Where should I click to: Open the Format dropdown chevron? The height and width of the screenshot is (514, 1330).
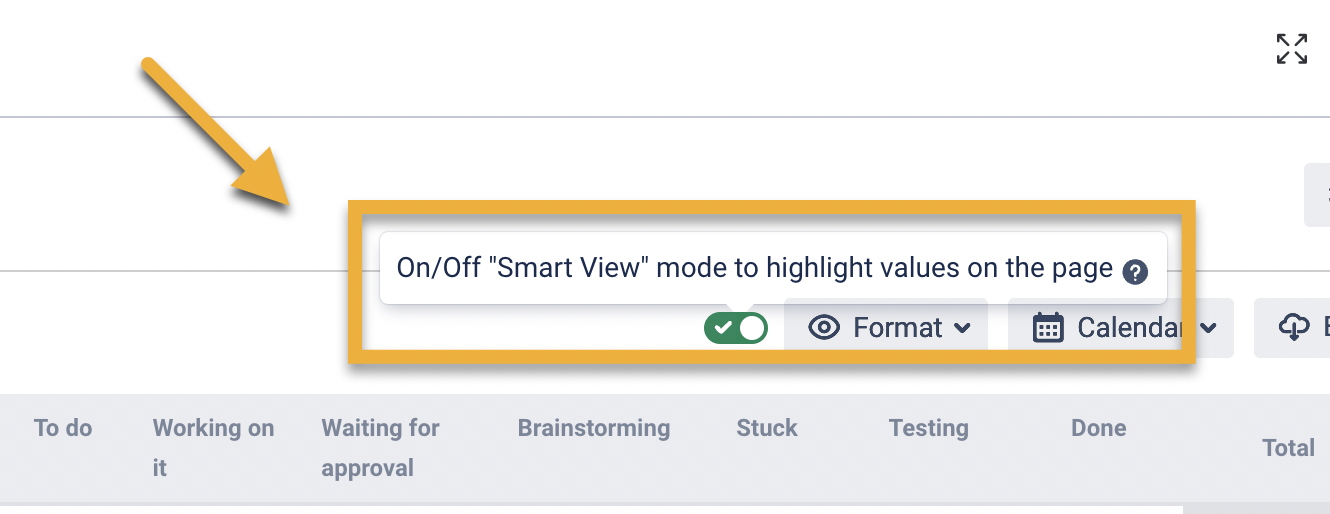tap(962, 329)
